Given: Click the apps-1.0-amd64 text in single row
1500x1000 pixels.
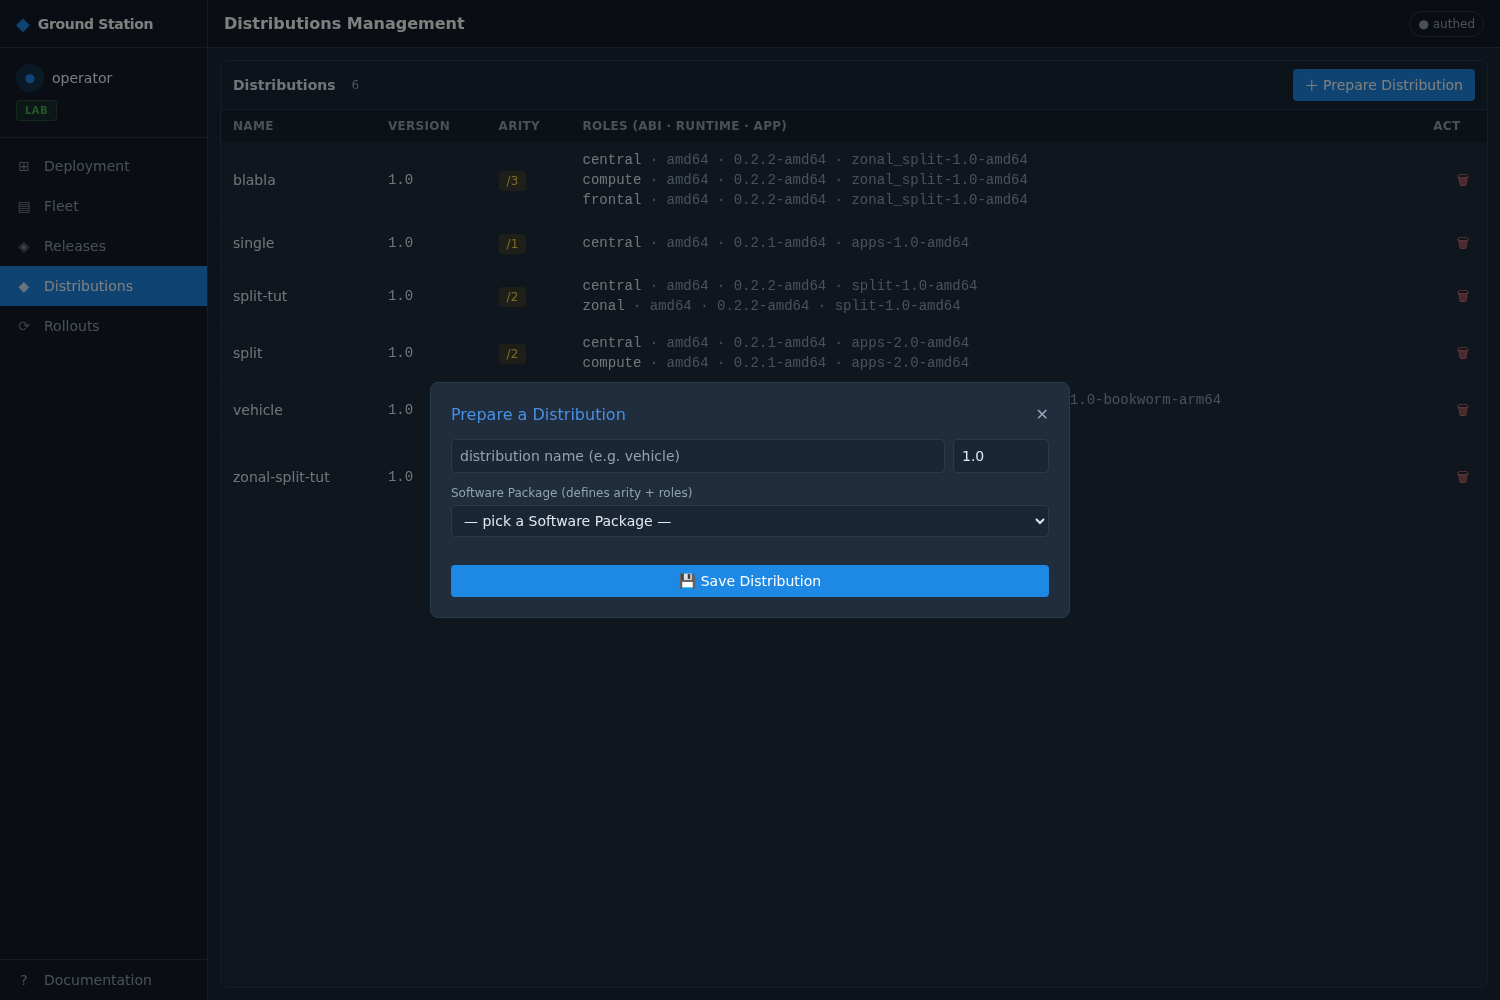Looking at the screenshot, I should pyautogui.click(x=910, y=243).
